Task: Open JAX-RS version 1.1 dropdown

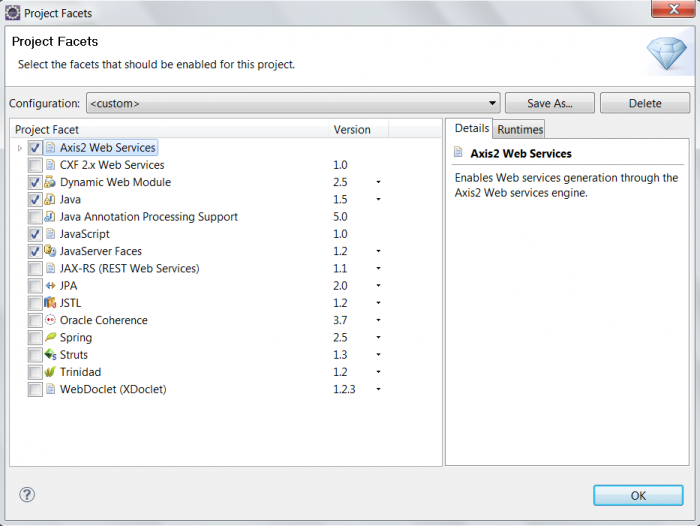Action: [378, 268]
